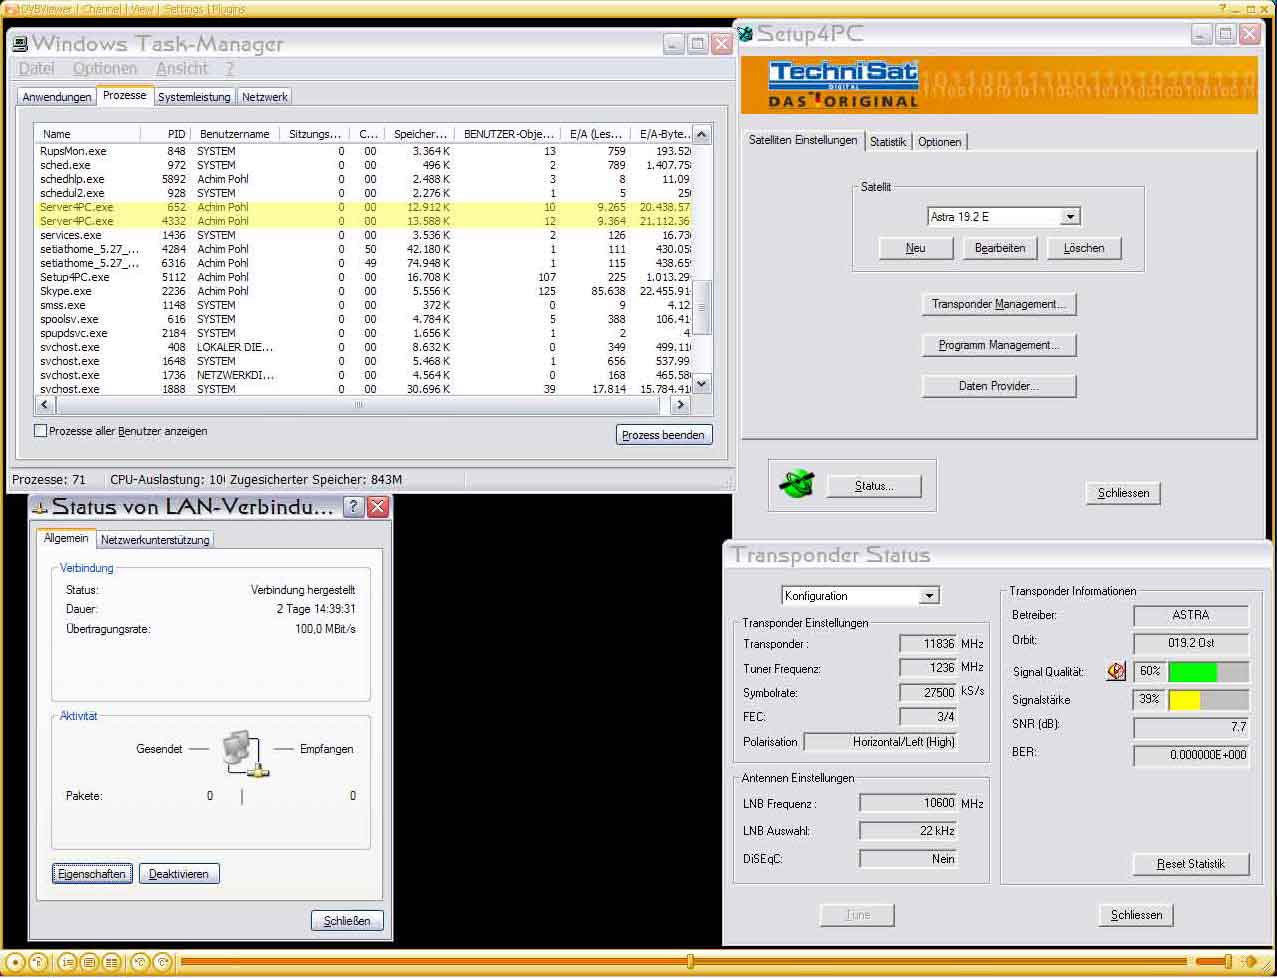Select the Skype.exe process row
This screenshot has width=1277, height=978.
[x=66, y=291]
